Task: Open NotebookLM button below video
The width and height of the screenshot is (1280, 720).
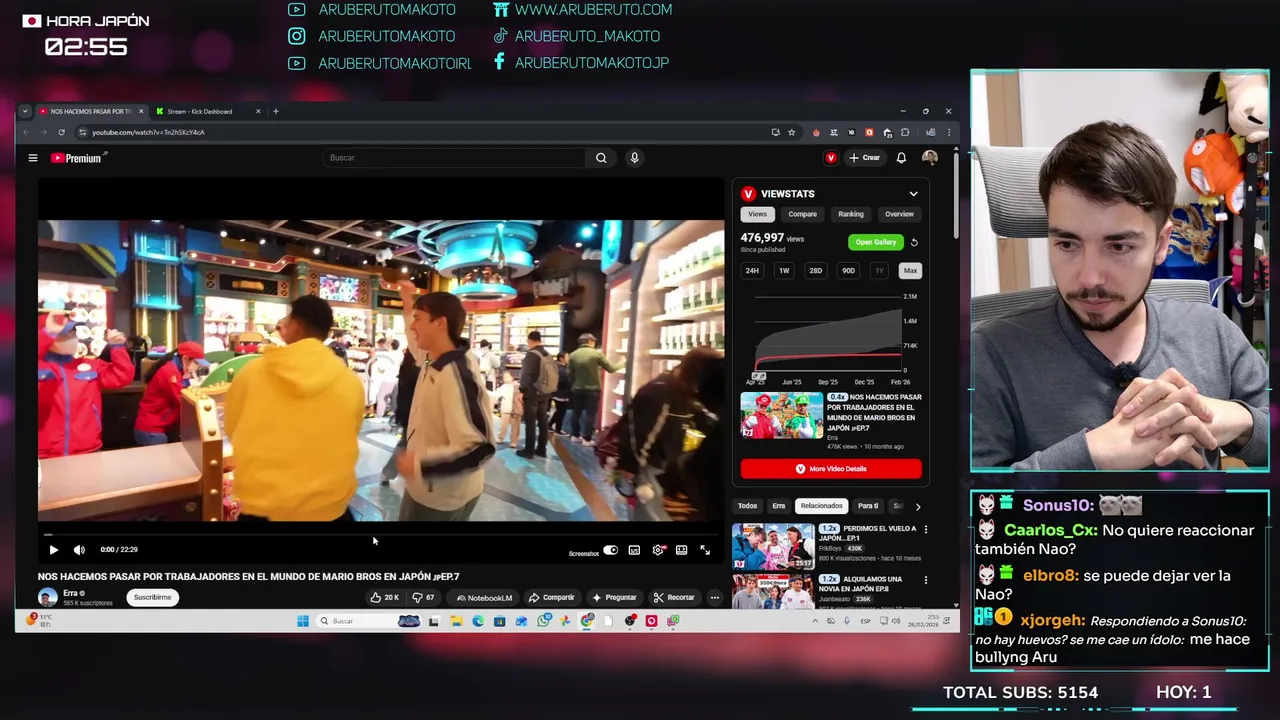Action: pyautogui.click(x=484, y=598)
